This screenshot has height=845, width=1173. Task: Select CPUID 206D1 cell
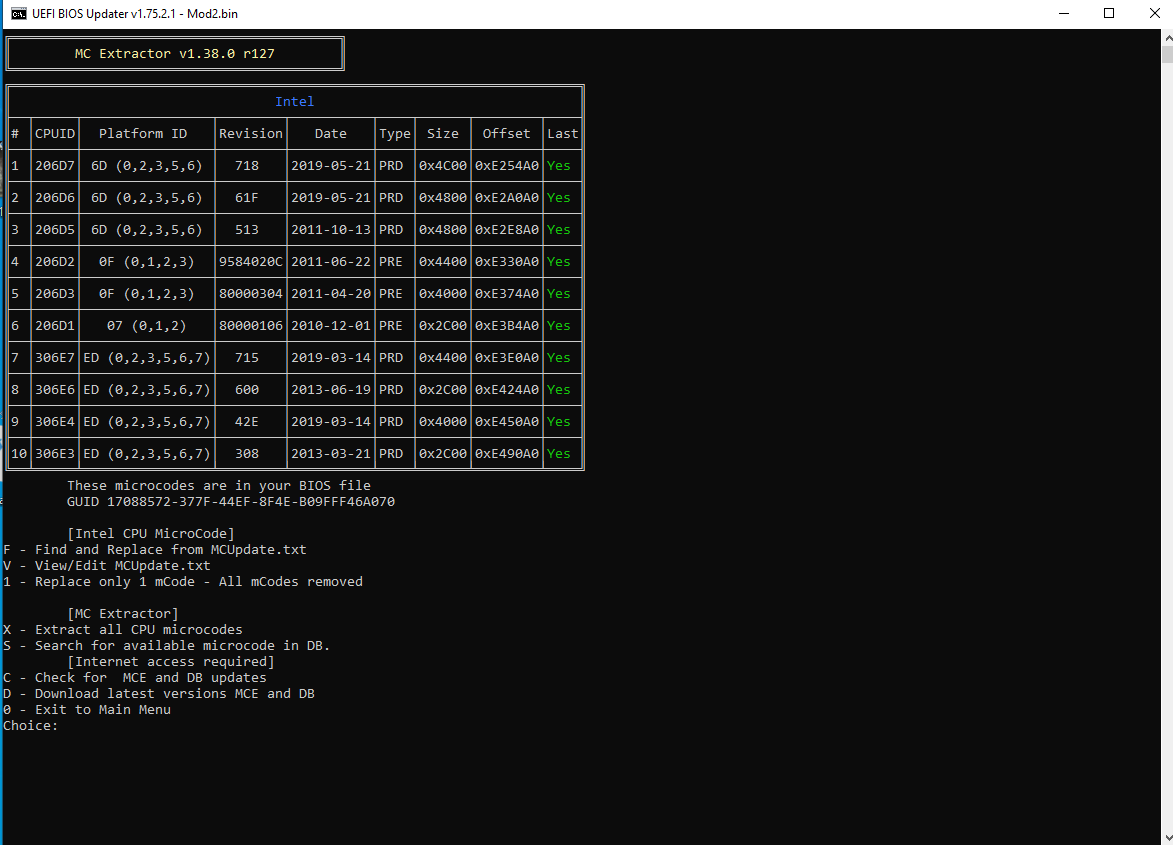coord(55,326)
